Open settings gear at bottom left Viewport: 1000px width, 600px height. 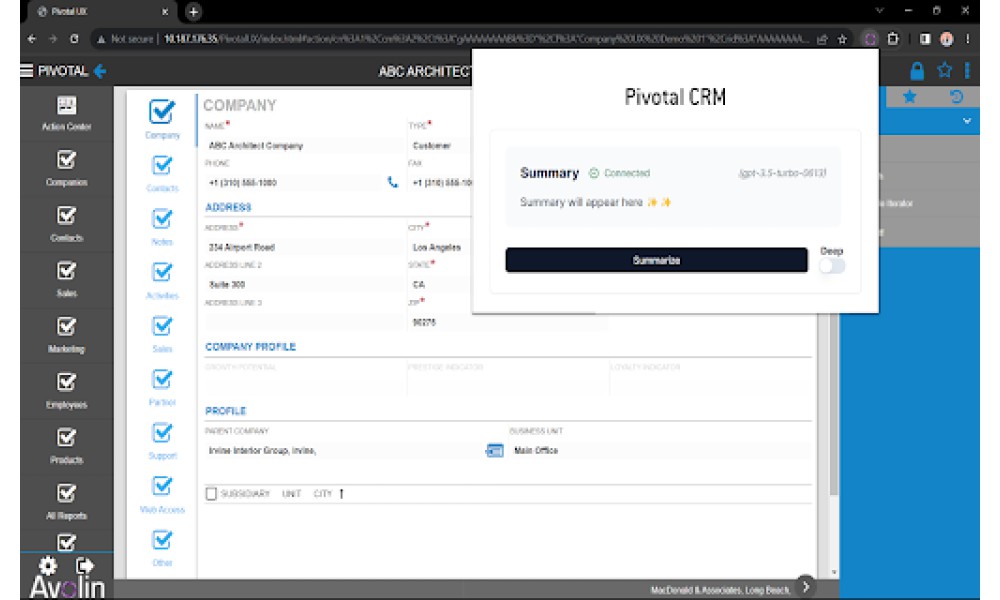pyautogui.click(x=48, y=565)
